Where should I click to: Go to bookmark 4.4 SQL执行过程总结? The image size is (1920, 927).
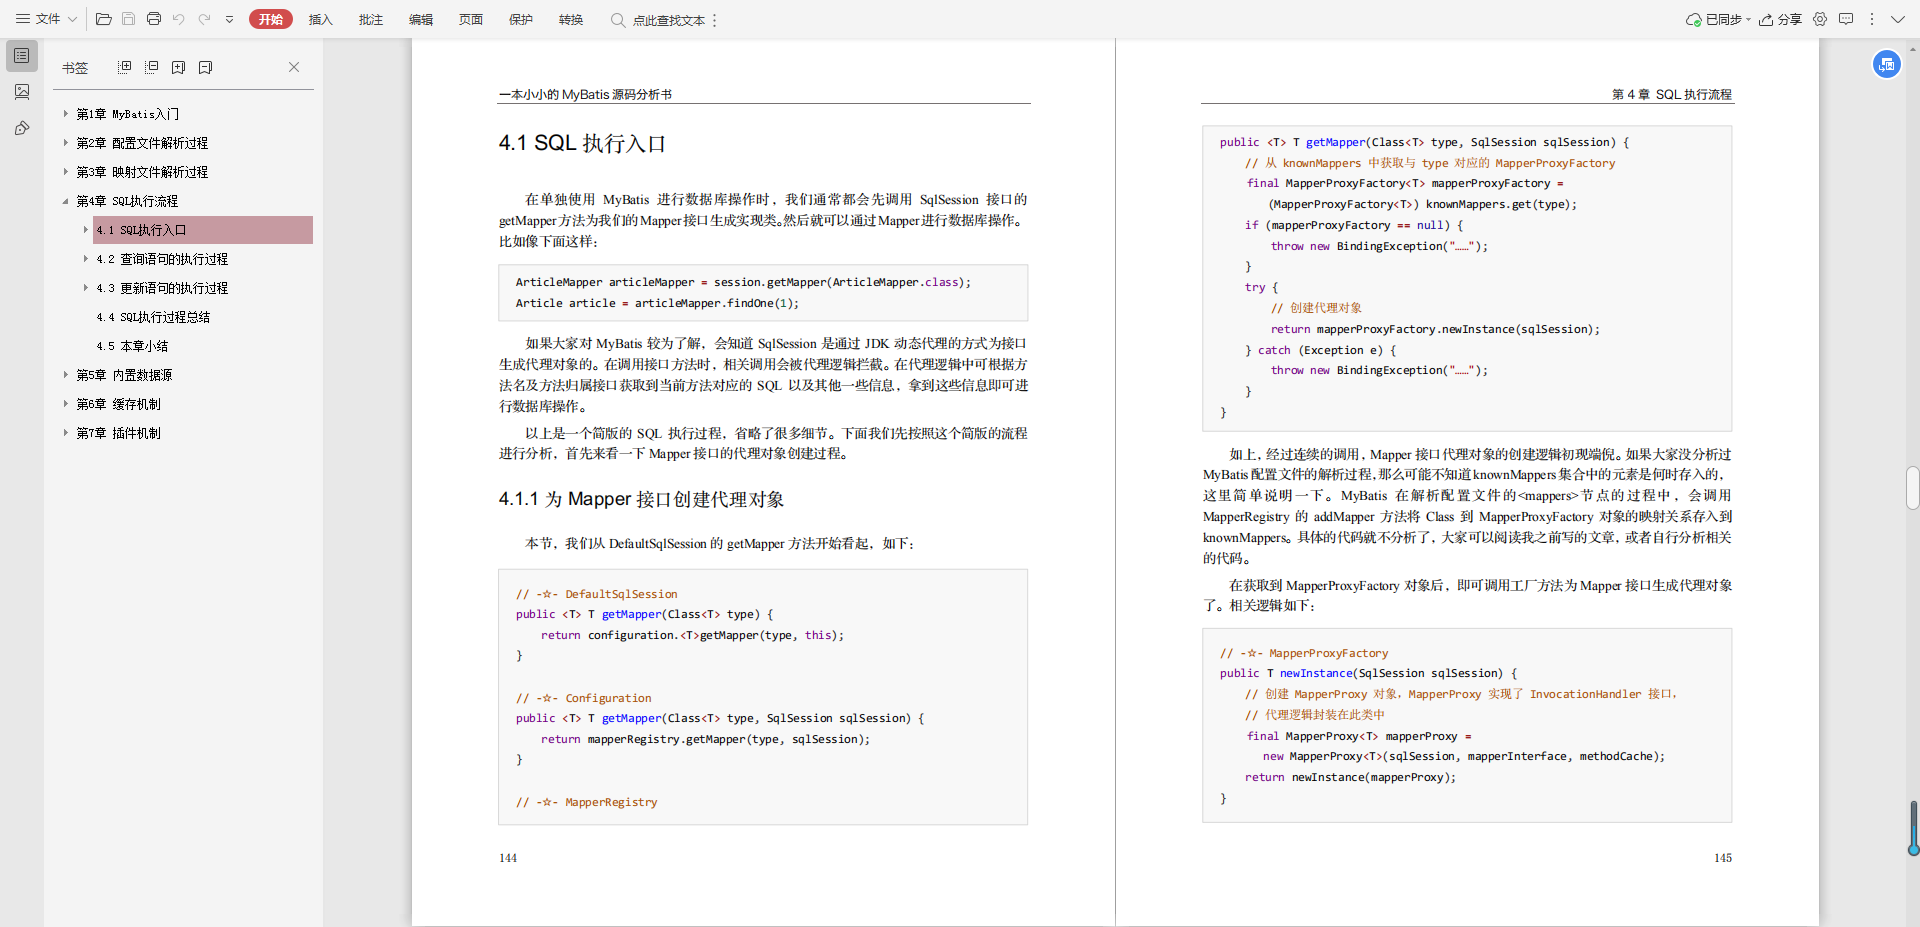coord(153,317)
